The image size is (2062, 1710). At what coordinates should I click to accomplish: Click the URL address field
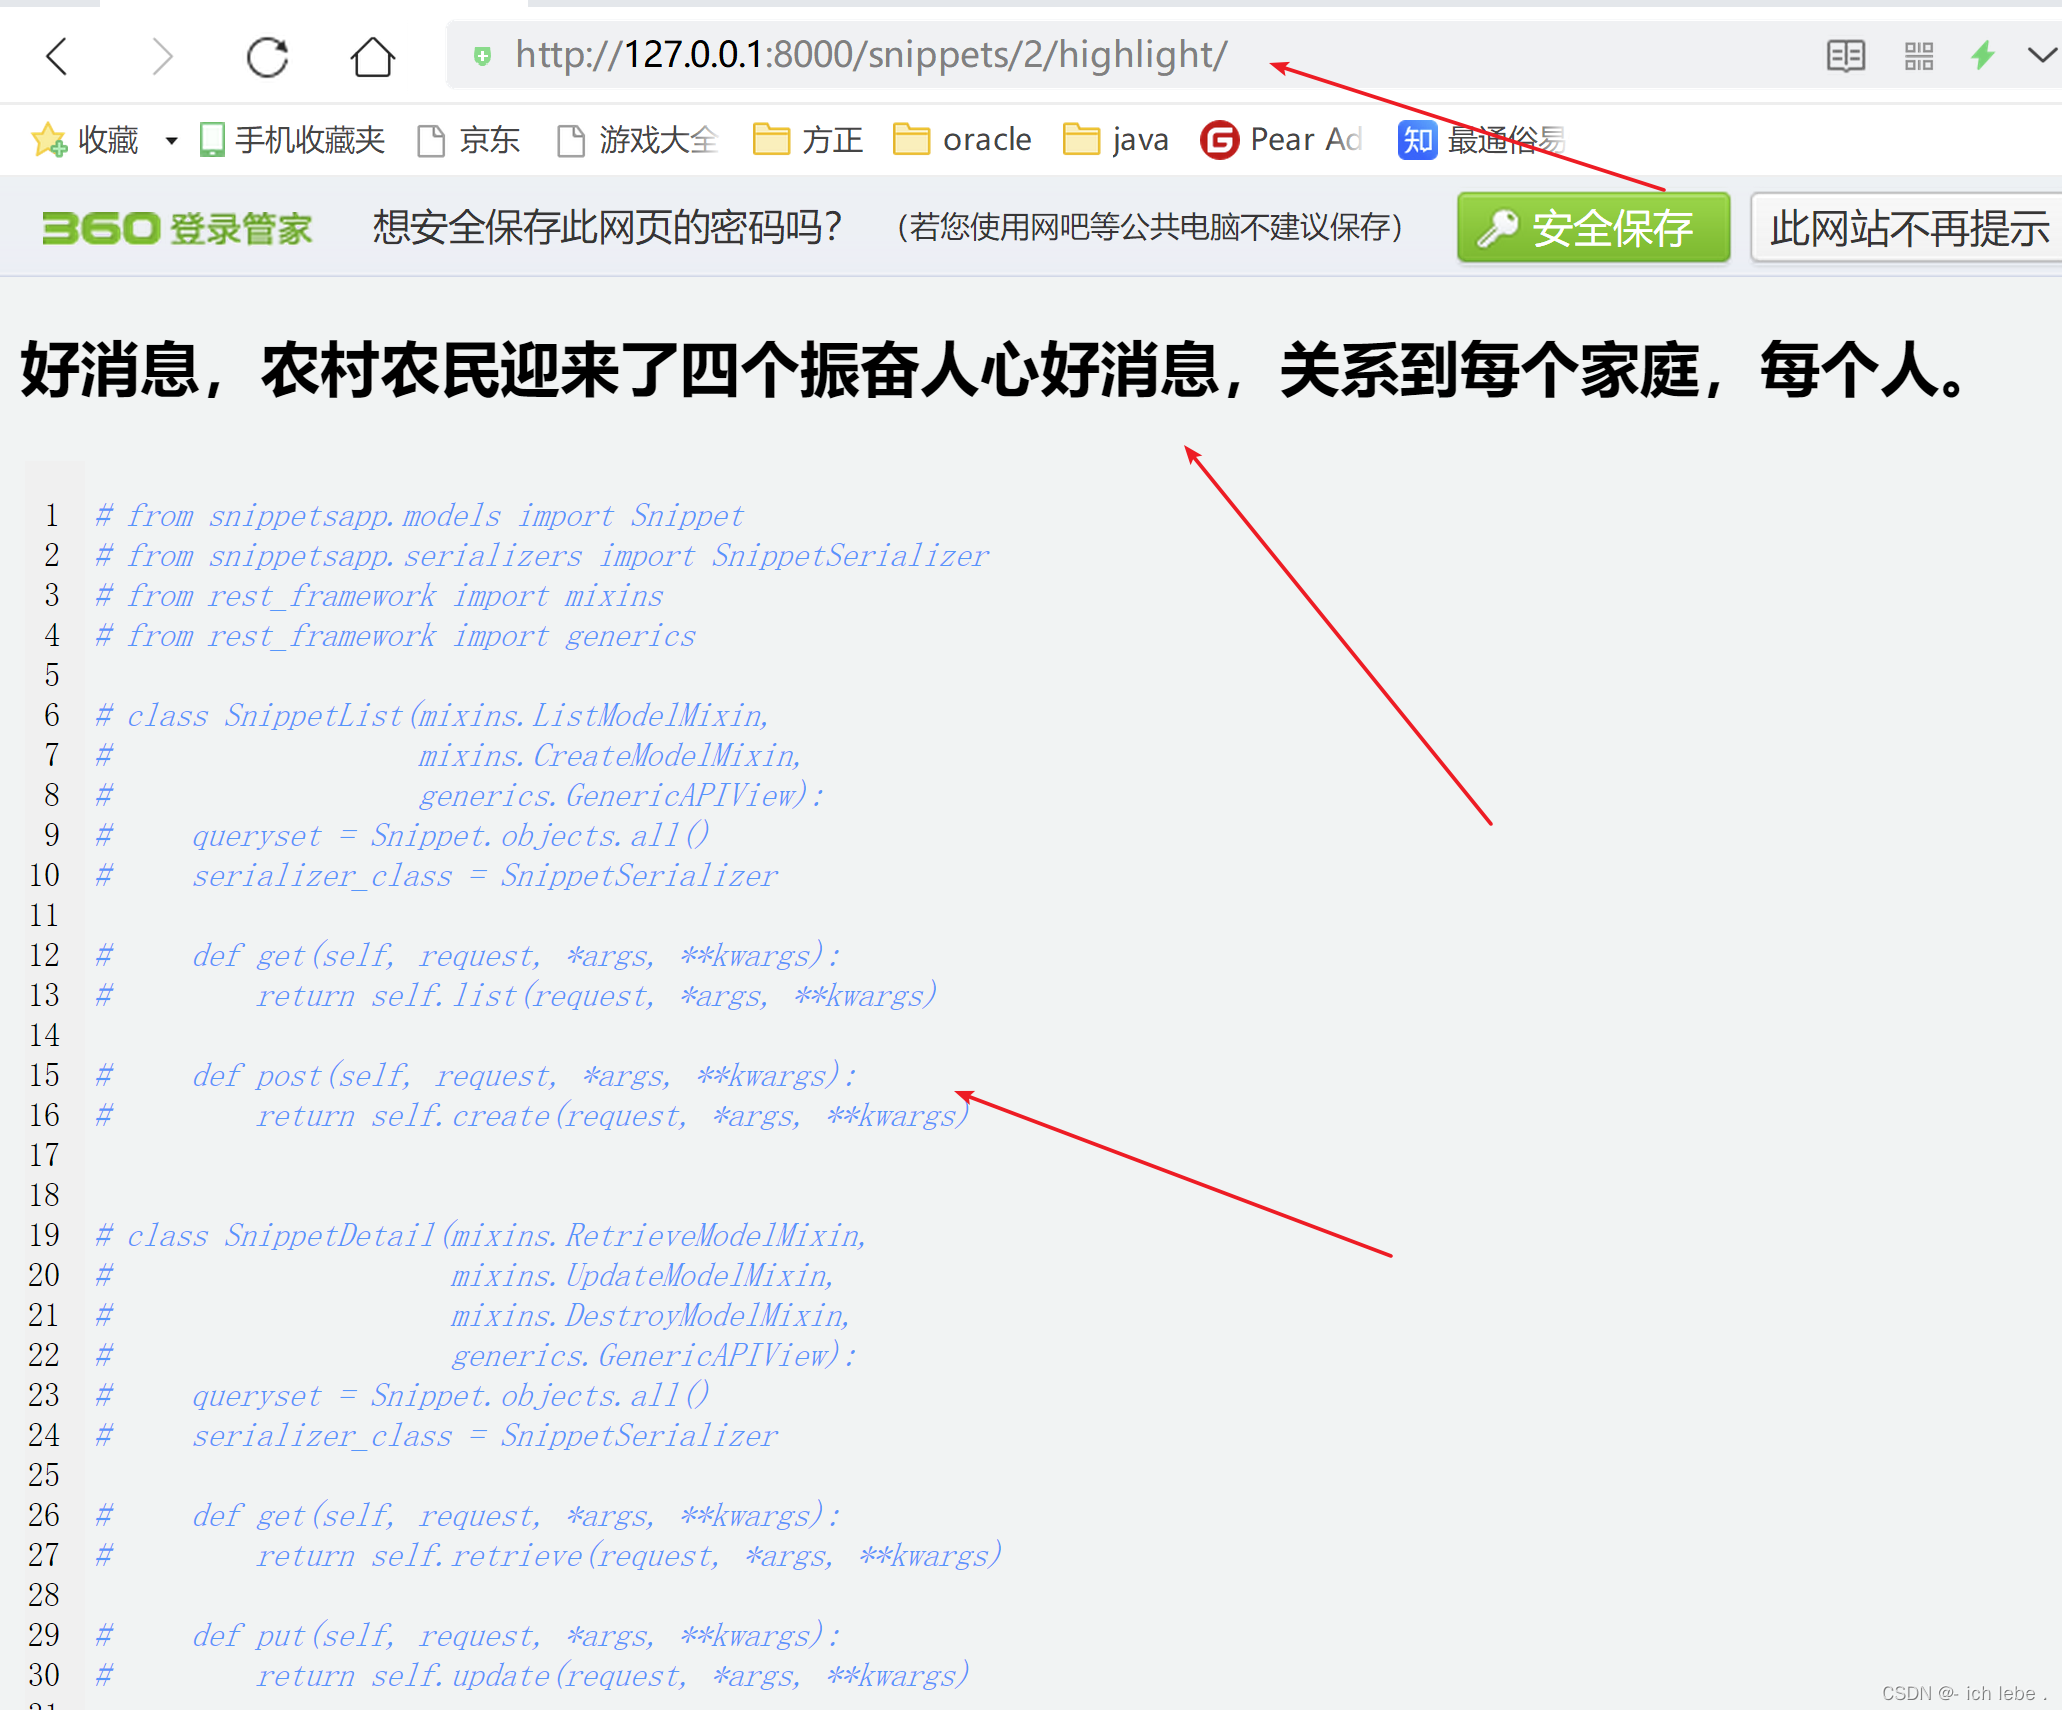[x=870, y=56]
